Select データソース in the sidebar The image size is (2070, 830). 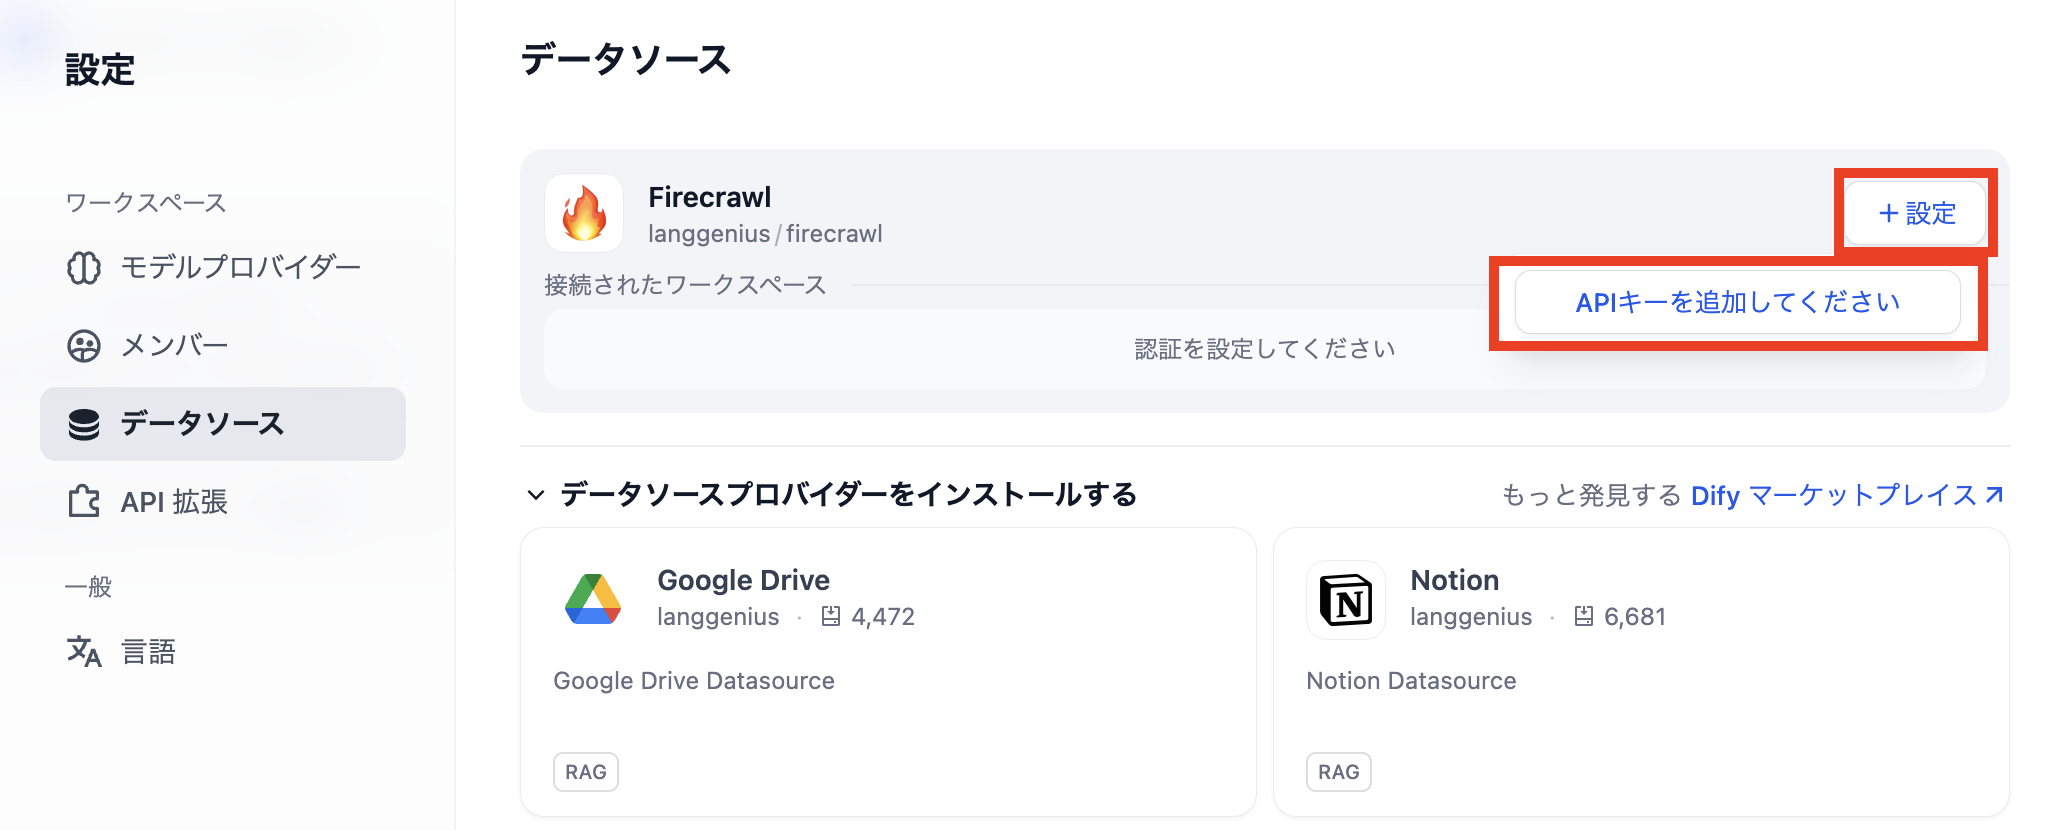[x=202, y=424]
